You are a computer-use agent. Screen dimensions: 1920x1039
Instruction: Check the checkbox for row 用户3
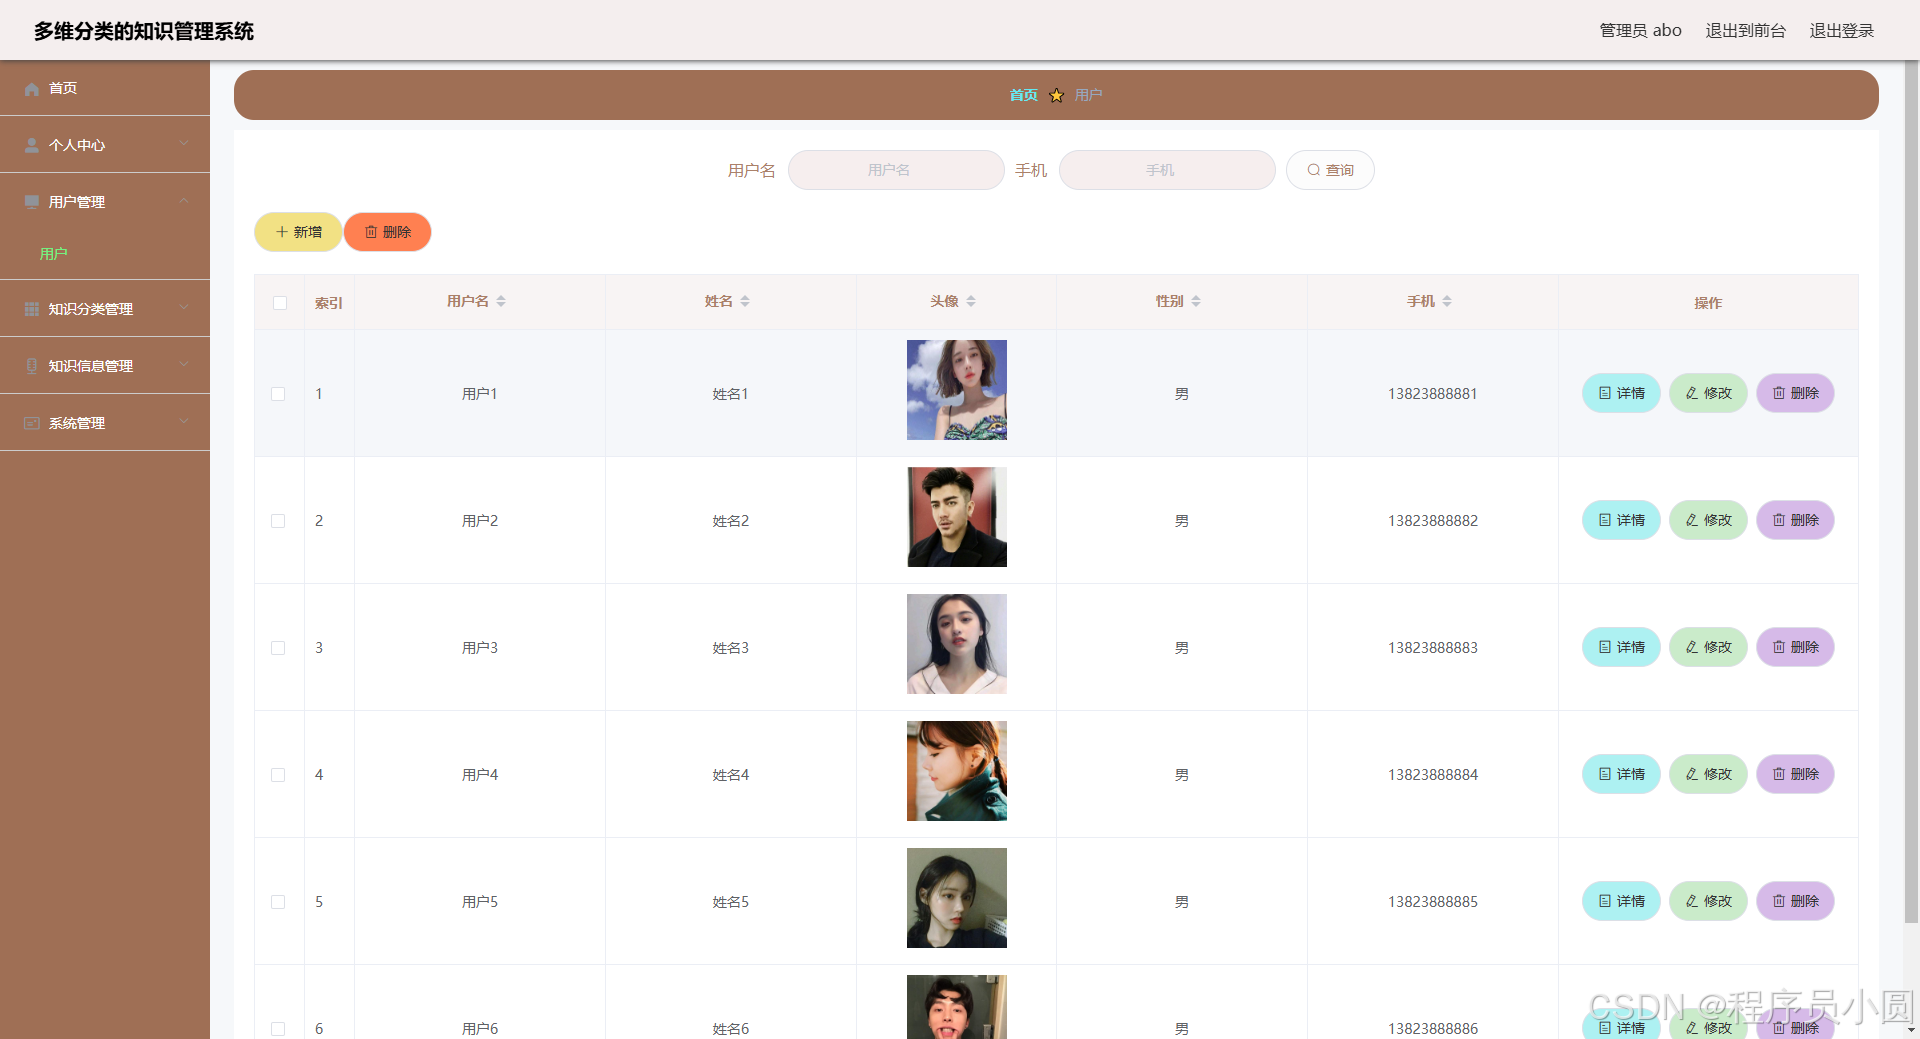[x=278, y=648]
